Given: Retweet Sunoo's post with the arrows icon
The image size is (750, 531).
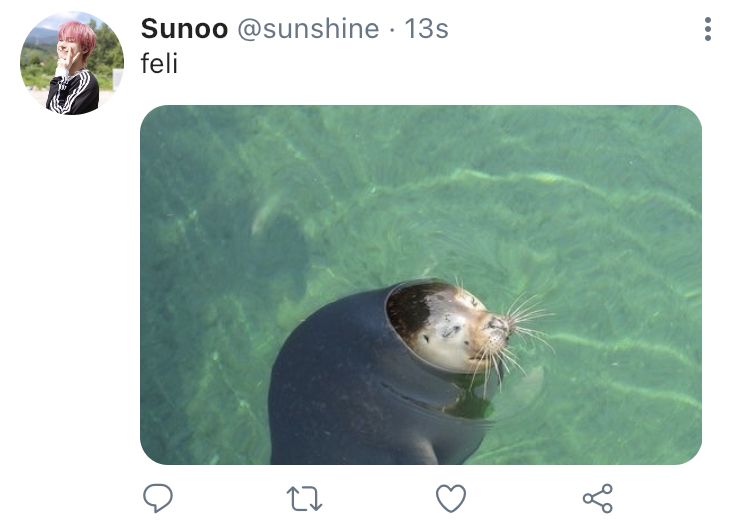Looking at the screenshot, I should click(x=304, y=498).
